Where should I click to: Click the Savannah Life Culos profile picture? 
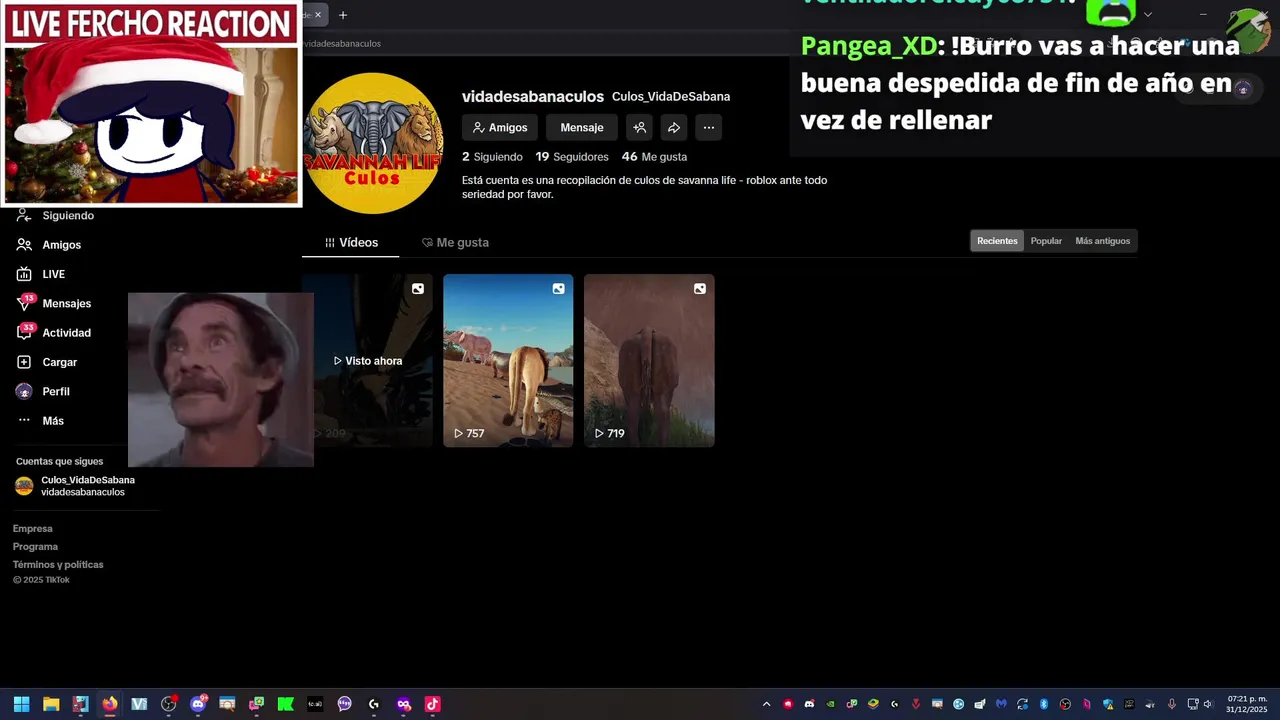pyautogui.click(x=373, y=143)
